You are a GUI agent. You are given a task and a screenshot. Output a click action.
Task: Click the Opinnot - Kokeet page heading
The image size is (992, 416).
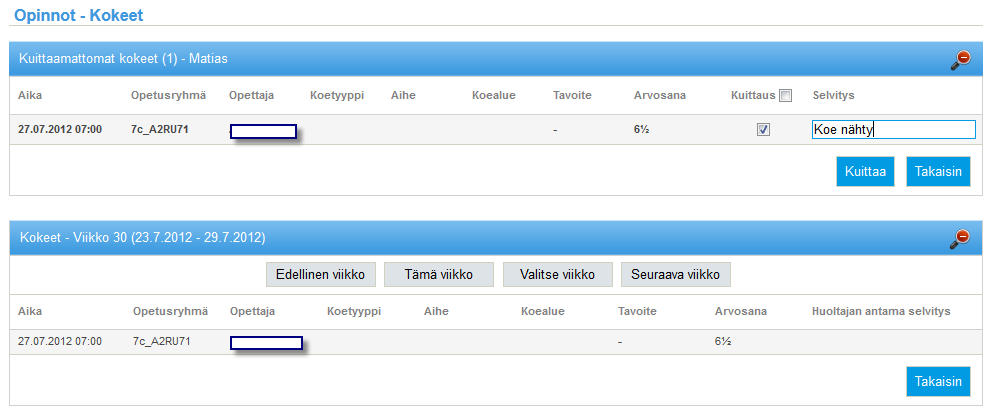point(79,15)
